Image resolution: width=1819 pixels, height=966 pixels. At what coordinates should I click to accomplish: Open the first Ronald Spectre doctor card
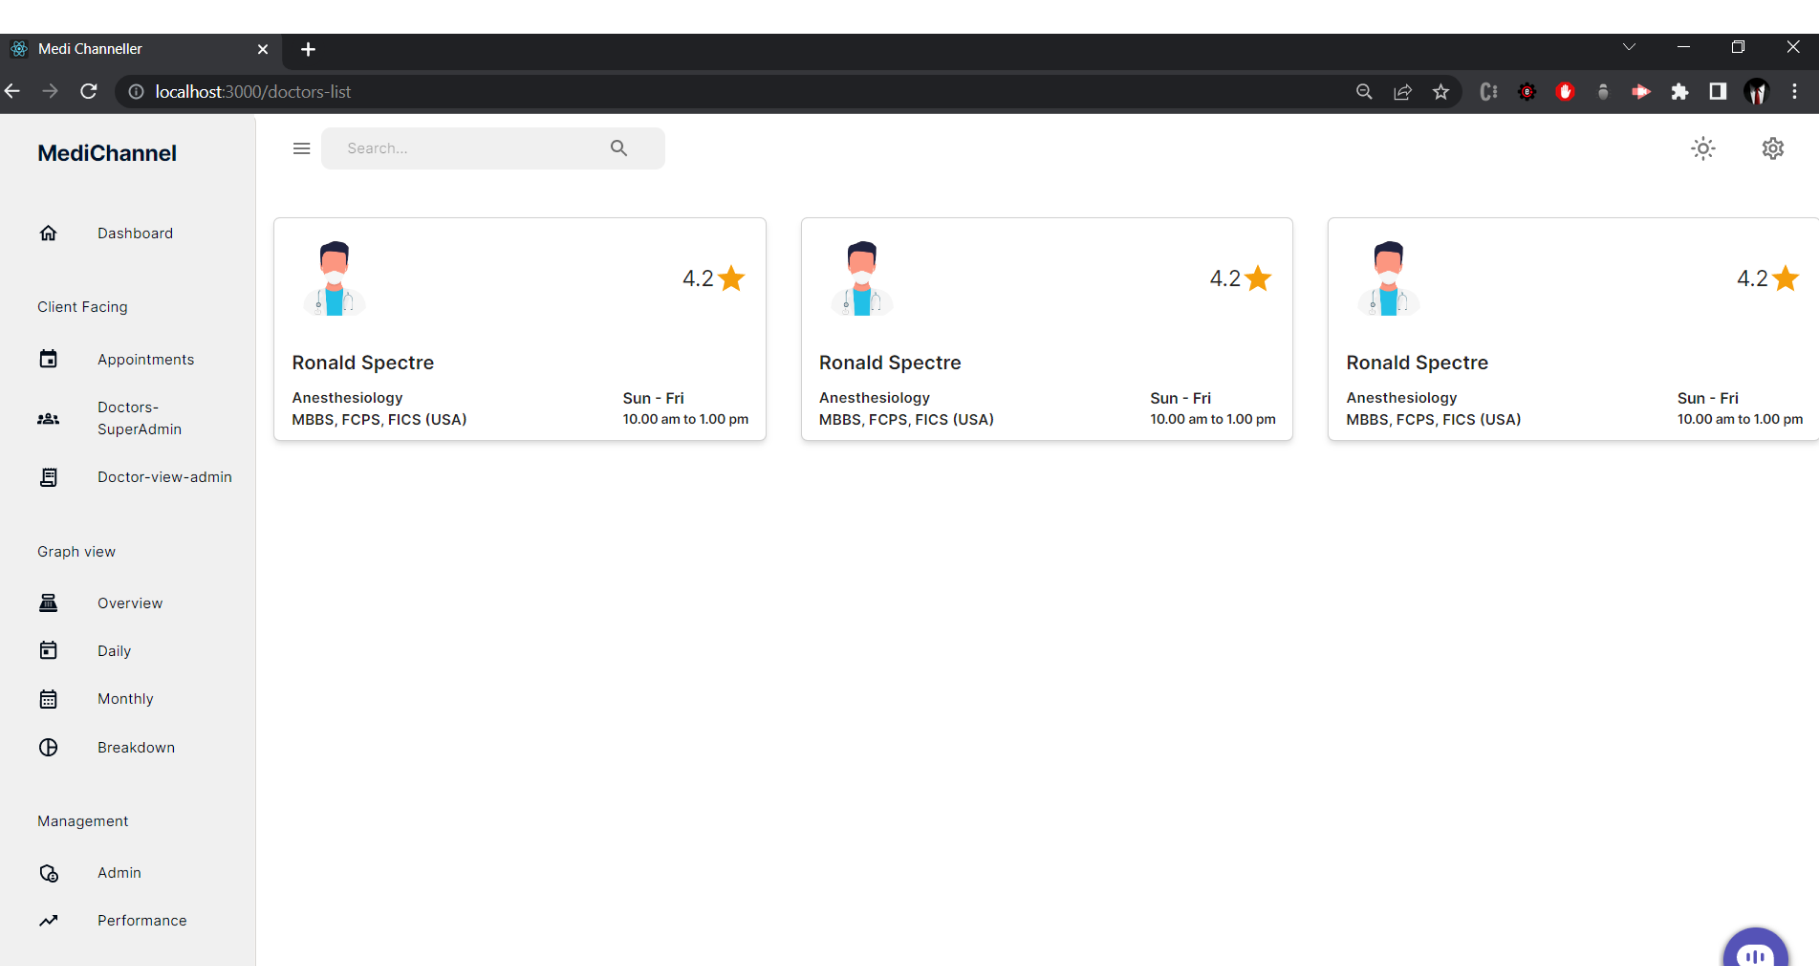click(x=519, y=329)
